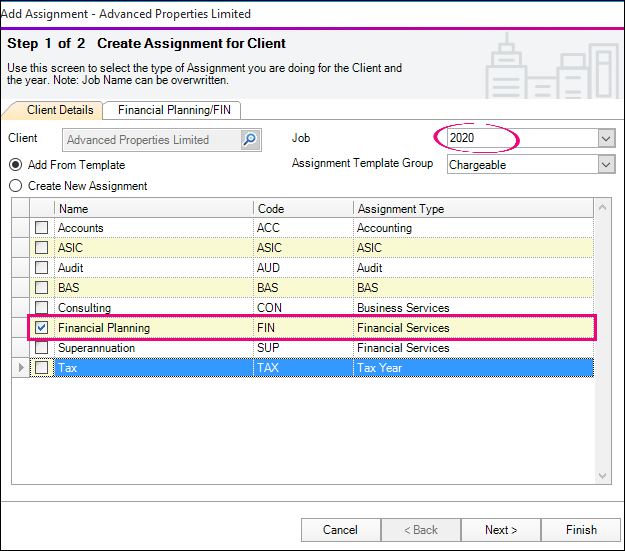Sort the list by Name column header
Viewport: 625px width, 551px height.
pos(154,209)
